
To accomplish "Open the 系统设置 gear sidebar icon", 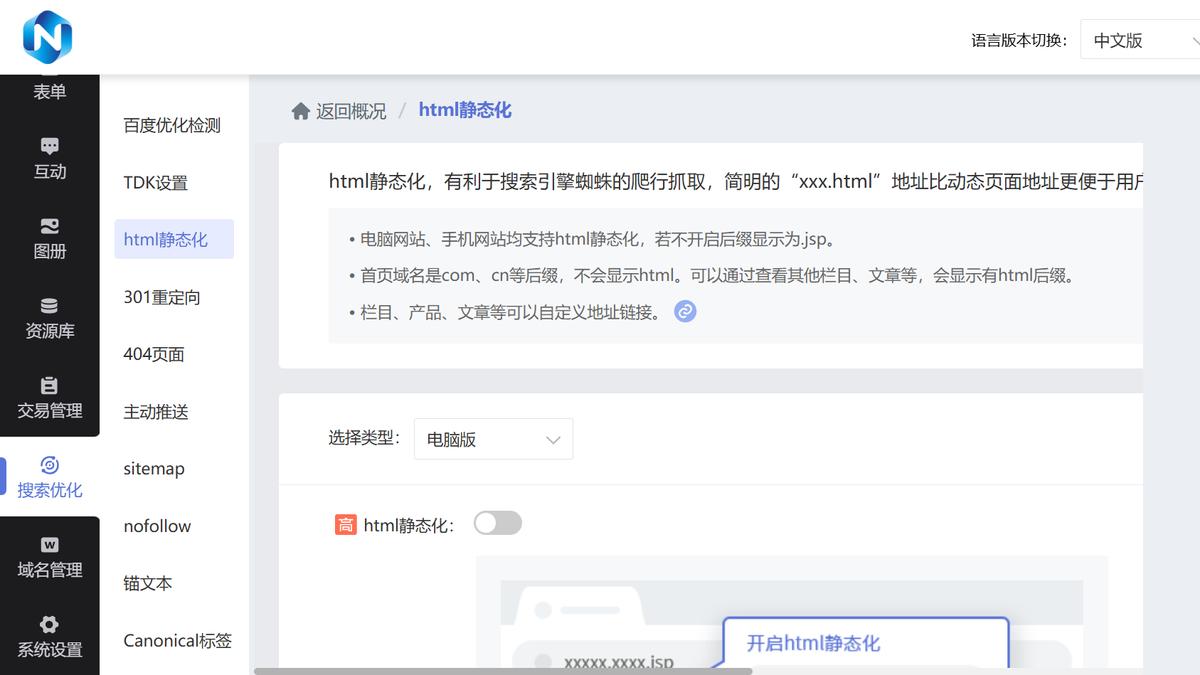I will coord(50,625).
